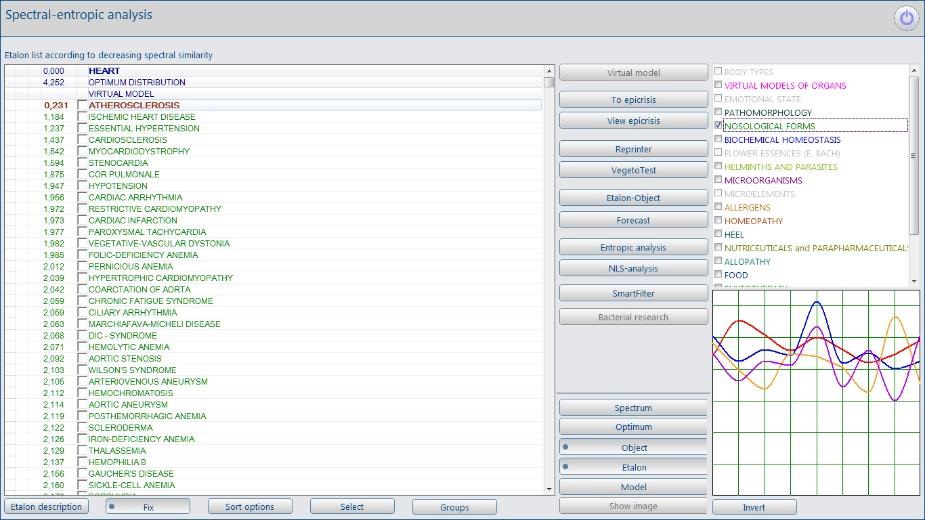Uncheck the Nosological Forms checkbox
The height and width of the screenshot is (520, 925).
[x=719, y=126]
